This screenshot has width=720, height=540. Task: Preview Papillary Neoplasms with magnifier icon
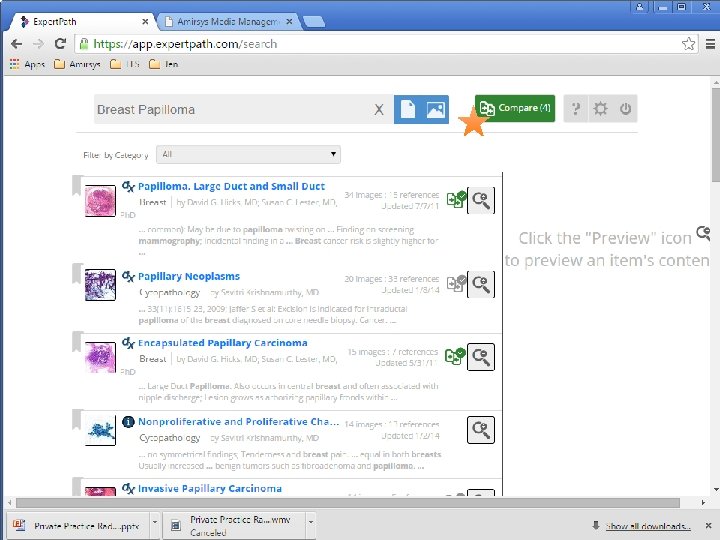(x=481, y=284)
